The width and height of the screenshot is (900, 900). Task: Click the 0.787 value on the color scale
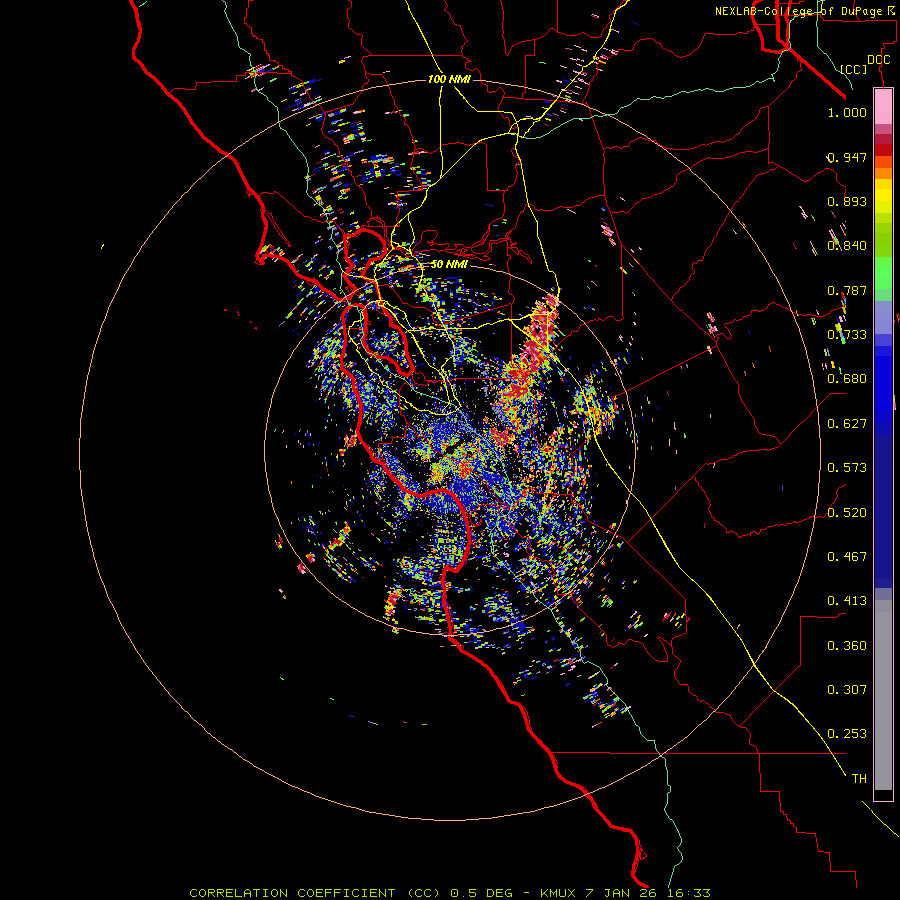coord(847,290)
